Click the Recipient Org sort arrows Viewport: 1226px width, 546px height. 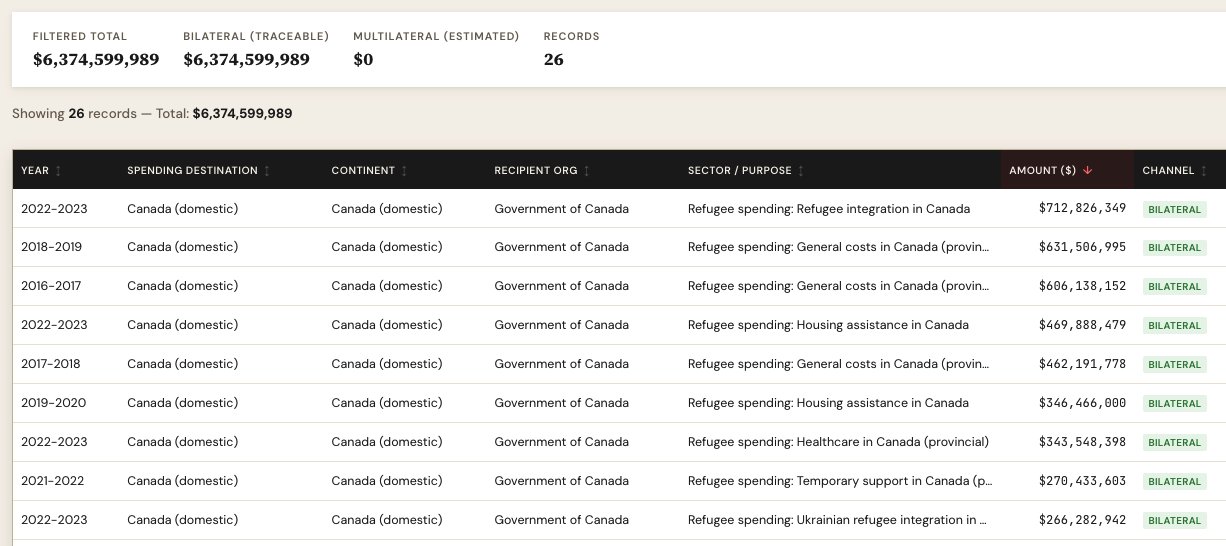(587, 171)
